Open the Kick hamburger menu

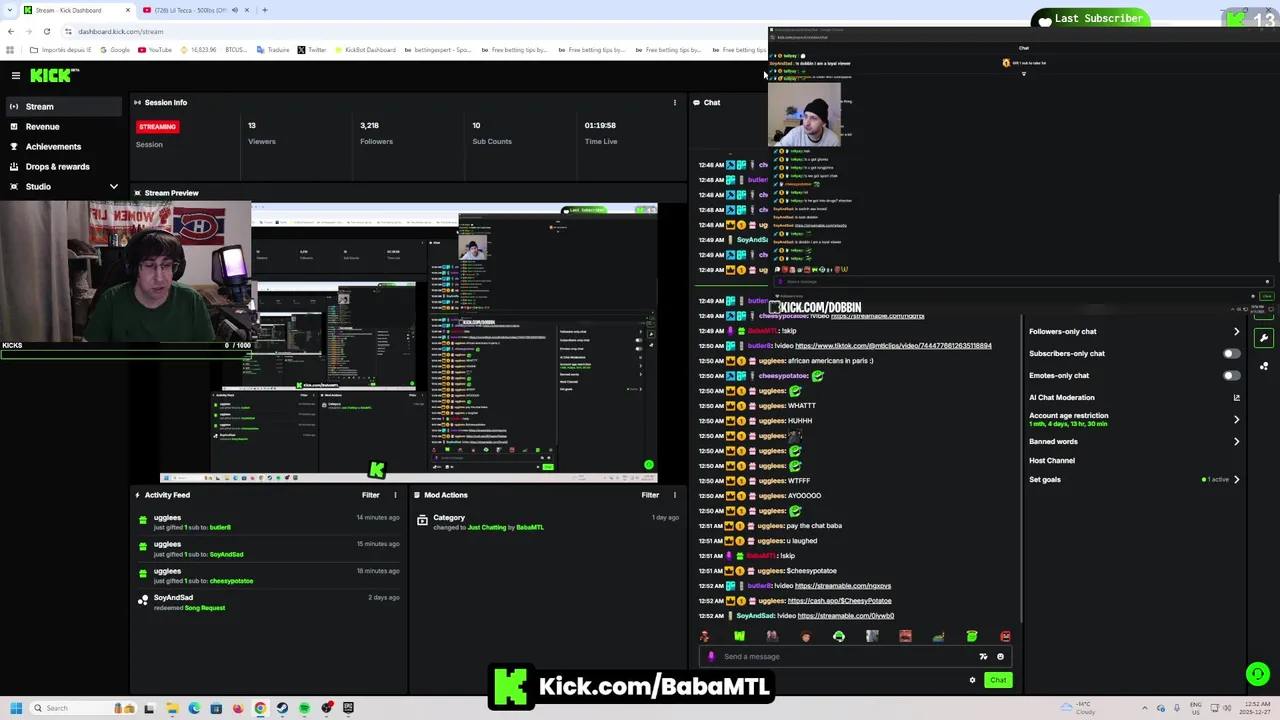16,75
